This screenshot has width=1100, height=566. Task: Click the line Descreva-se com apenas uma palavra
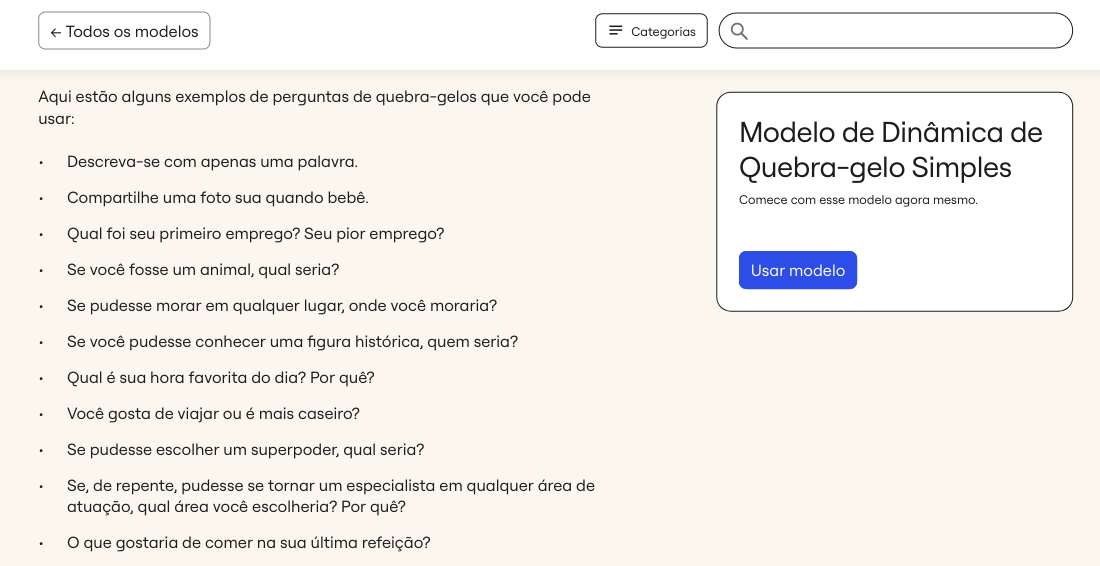pos(212,162)
